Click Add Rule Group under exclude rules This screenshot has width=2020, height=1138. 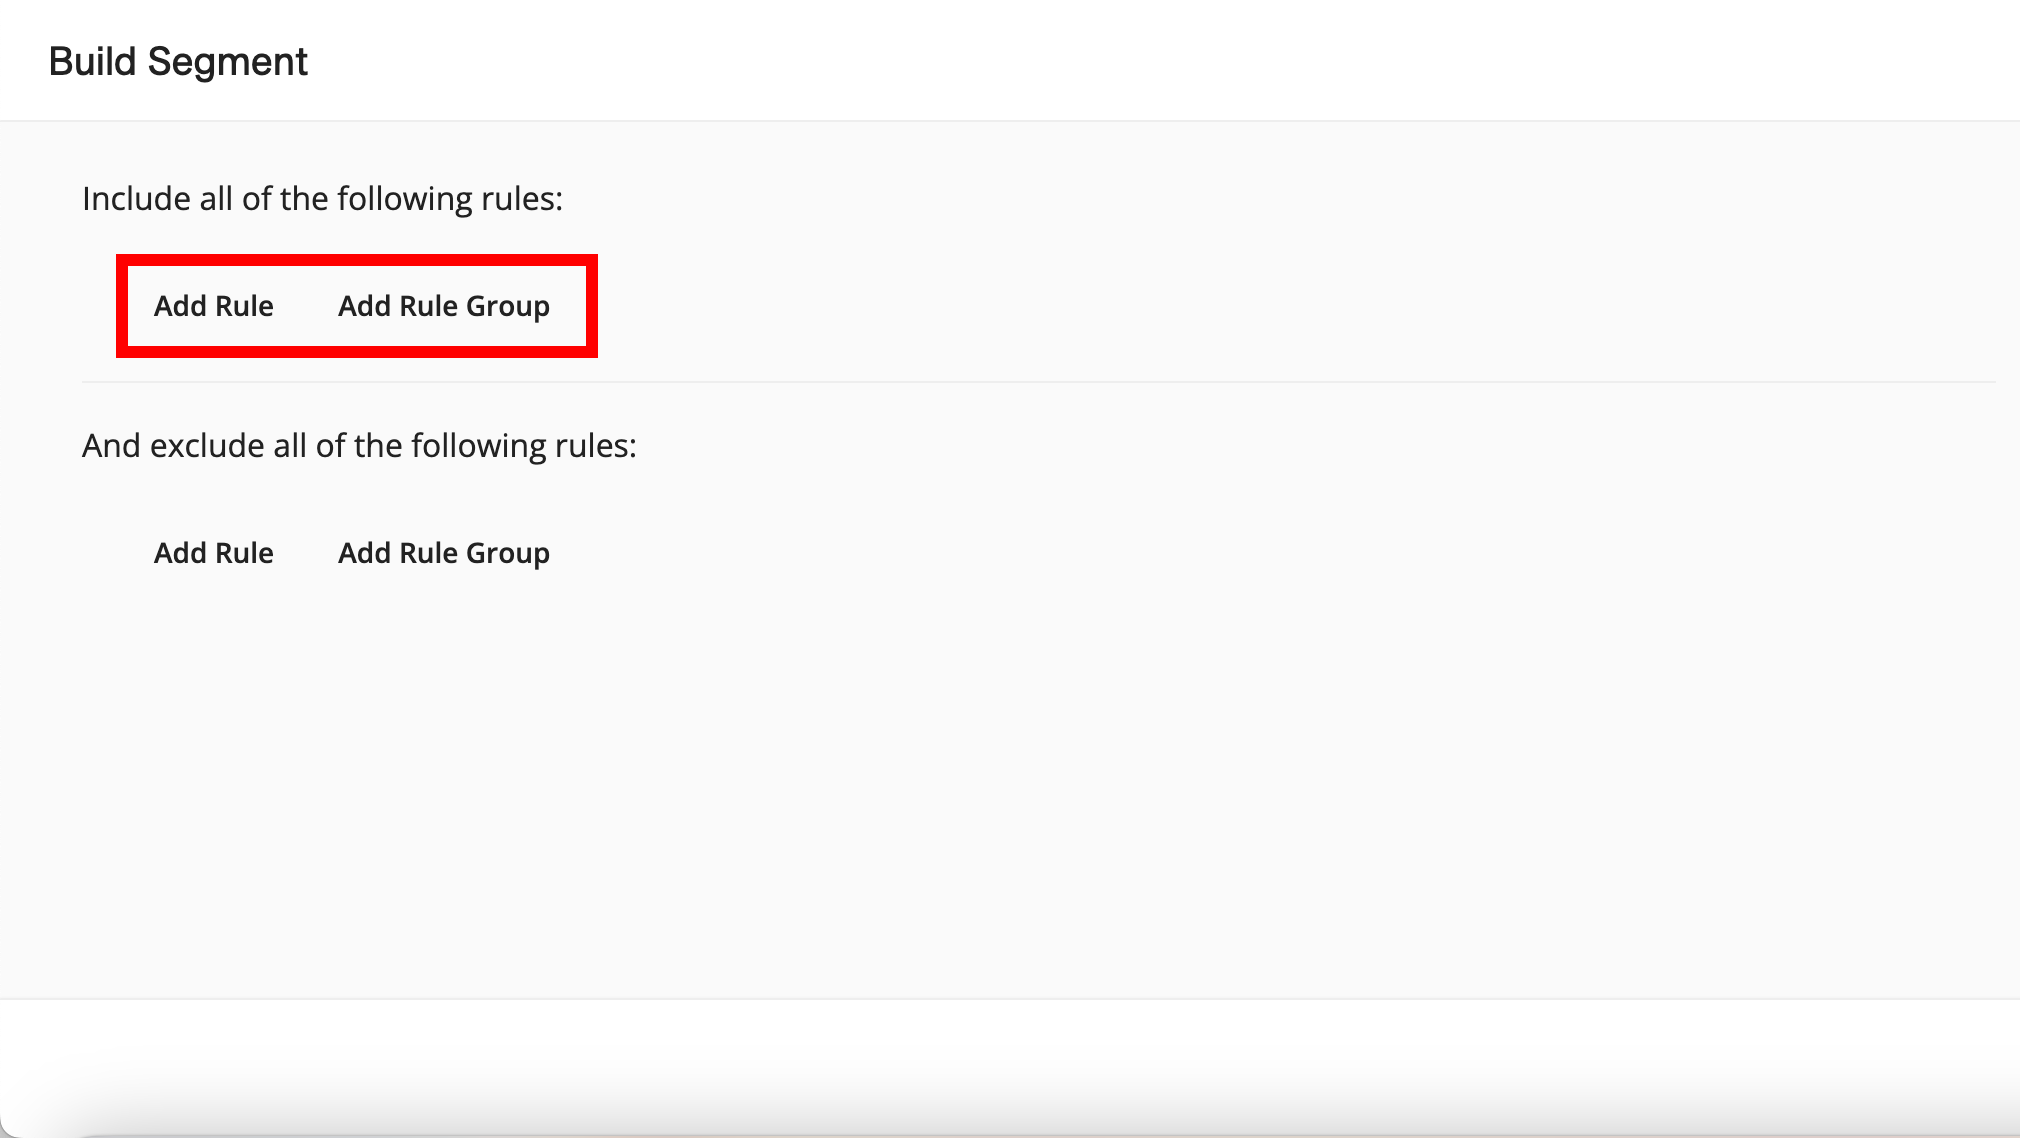coord(443,553)
